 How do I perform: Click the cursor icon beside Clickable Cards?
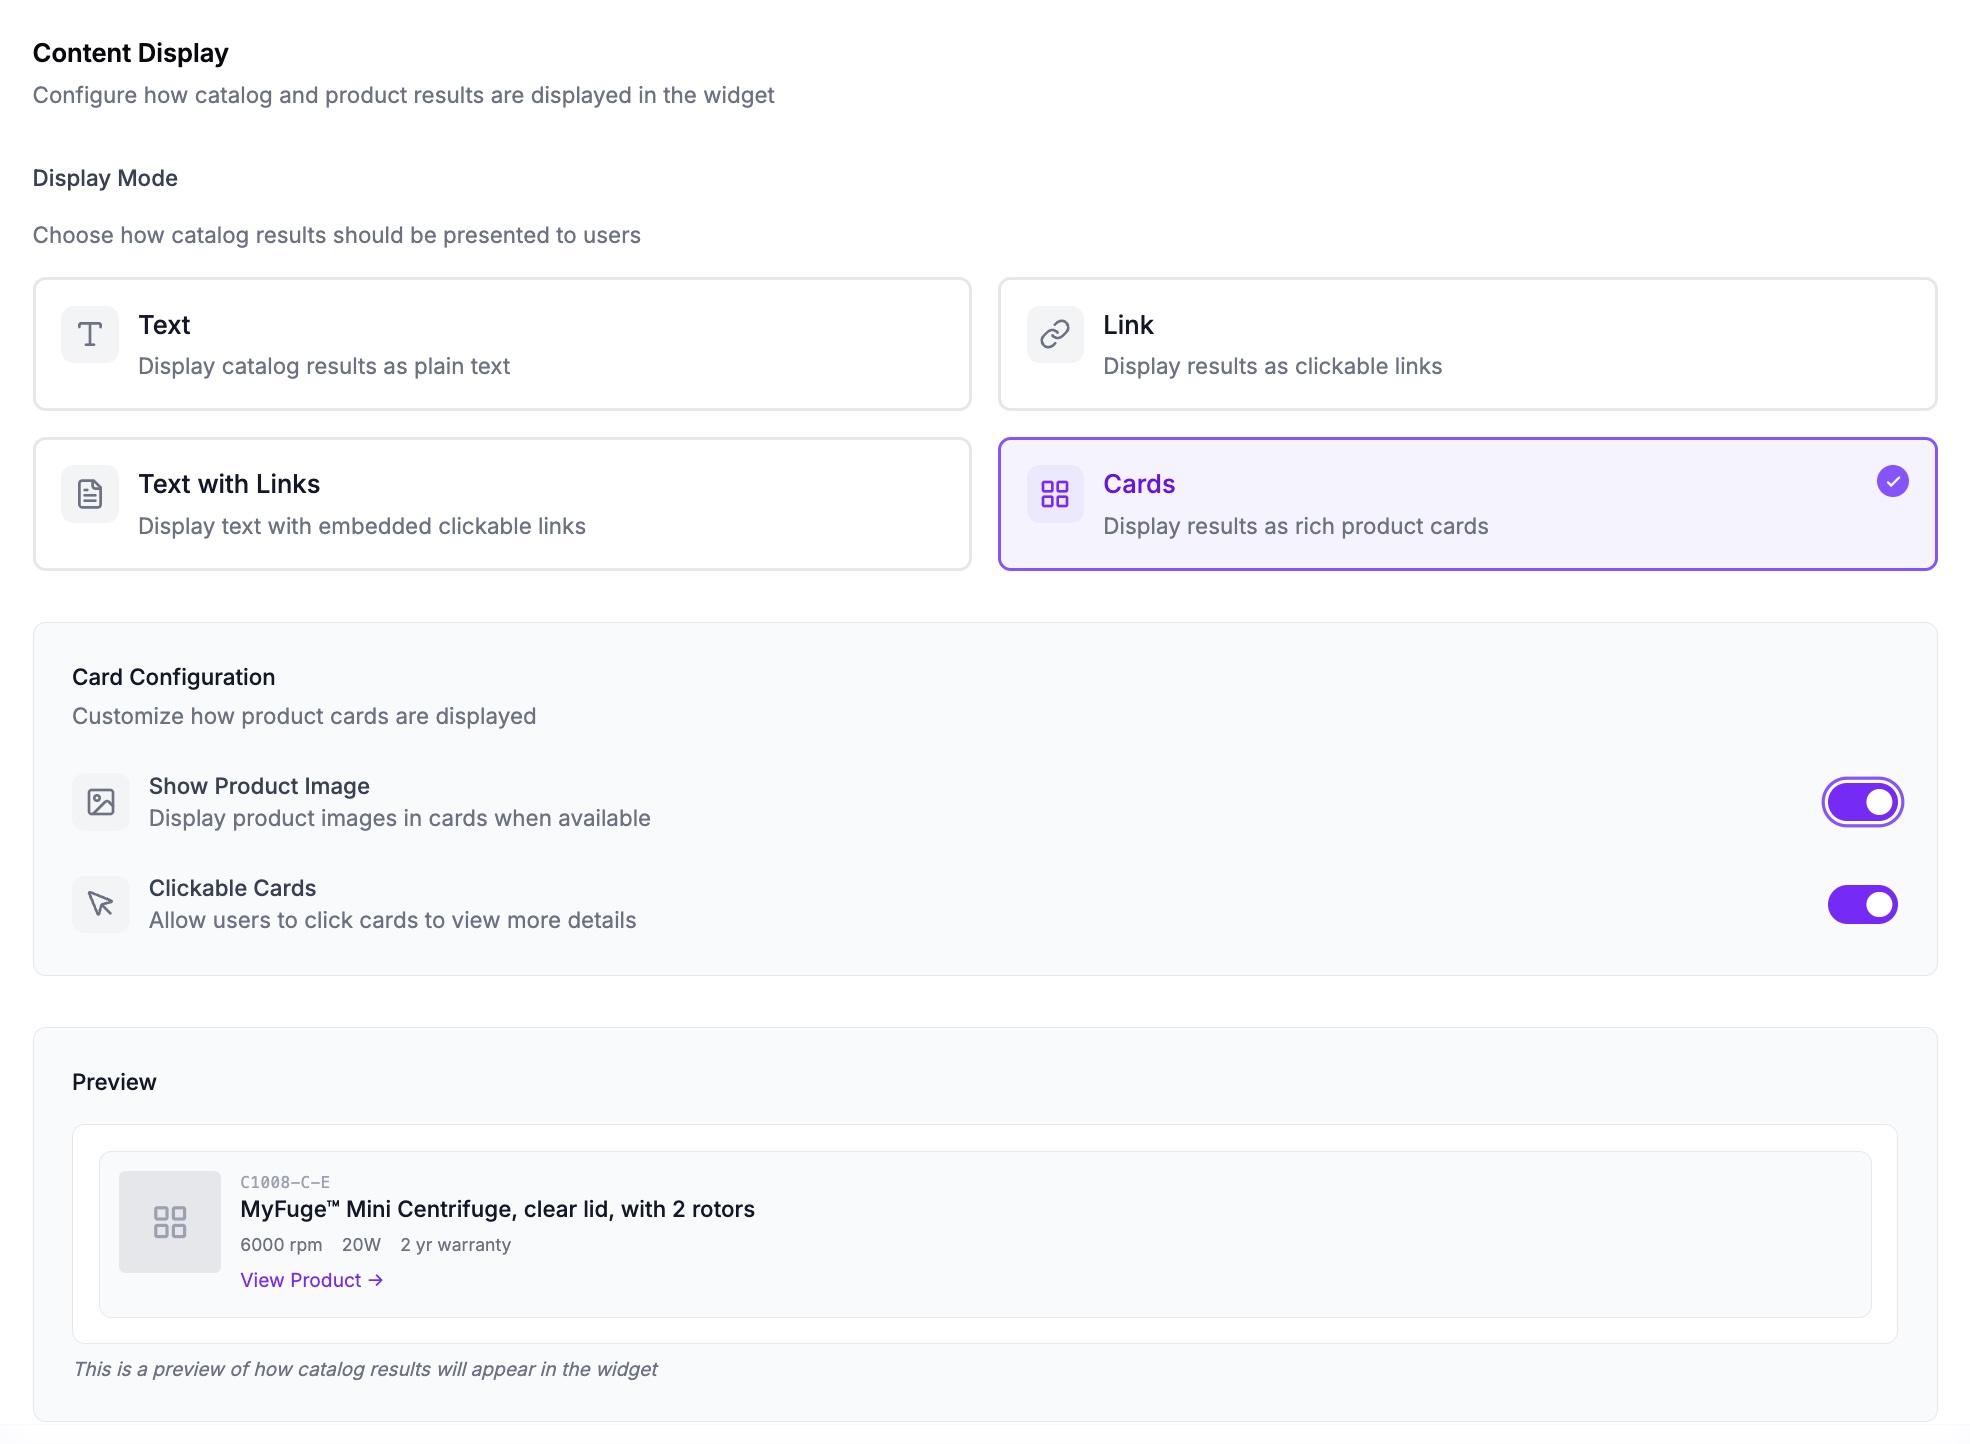point(101,904)
